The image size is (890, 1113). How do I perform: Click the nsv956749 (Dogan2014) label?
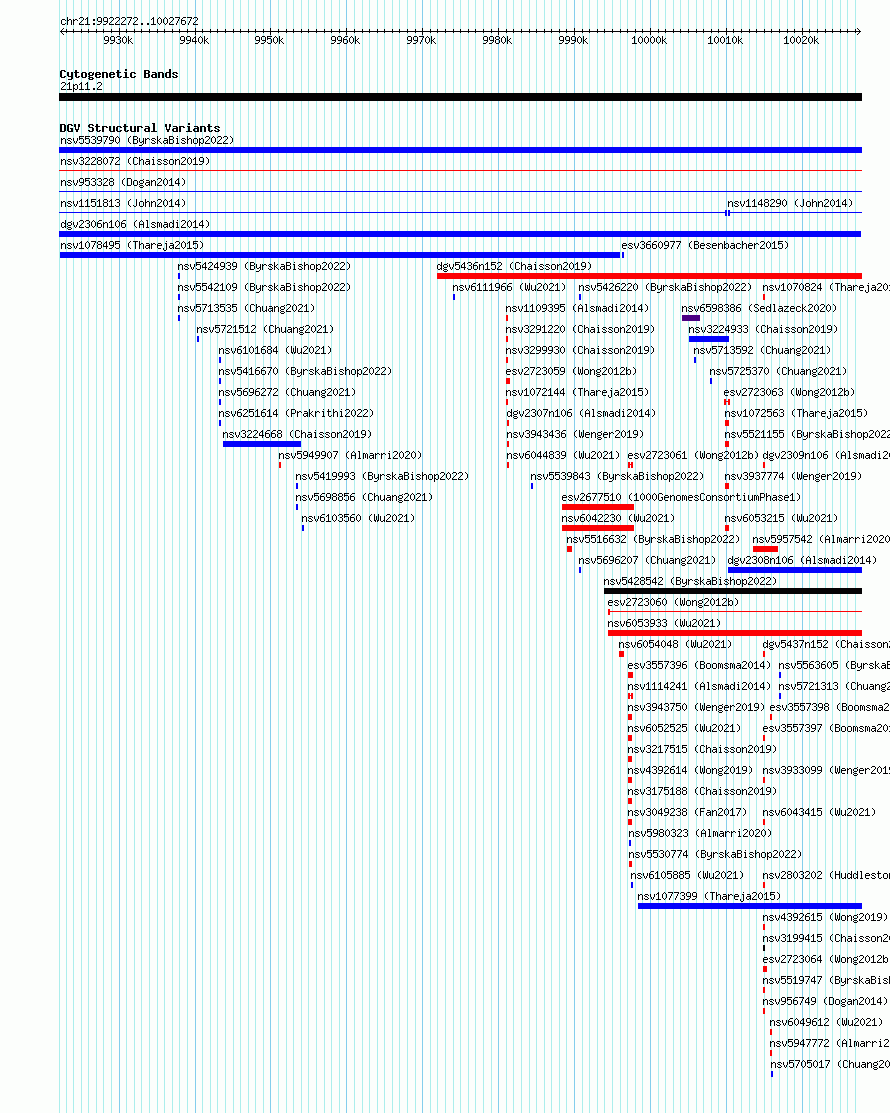point(825,1002)
